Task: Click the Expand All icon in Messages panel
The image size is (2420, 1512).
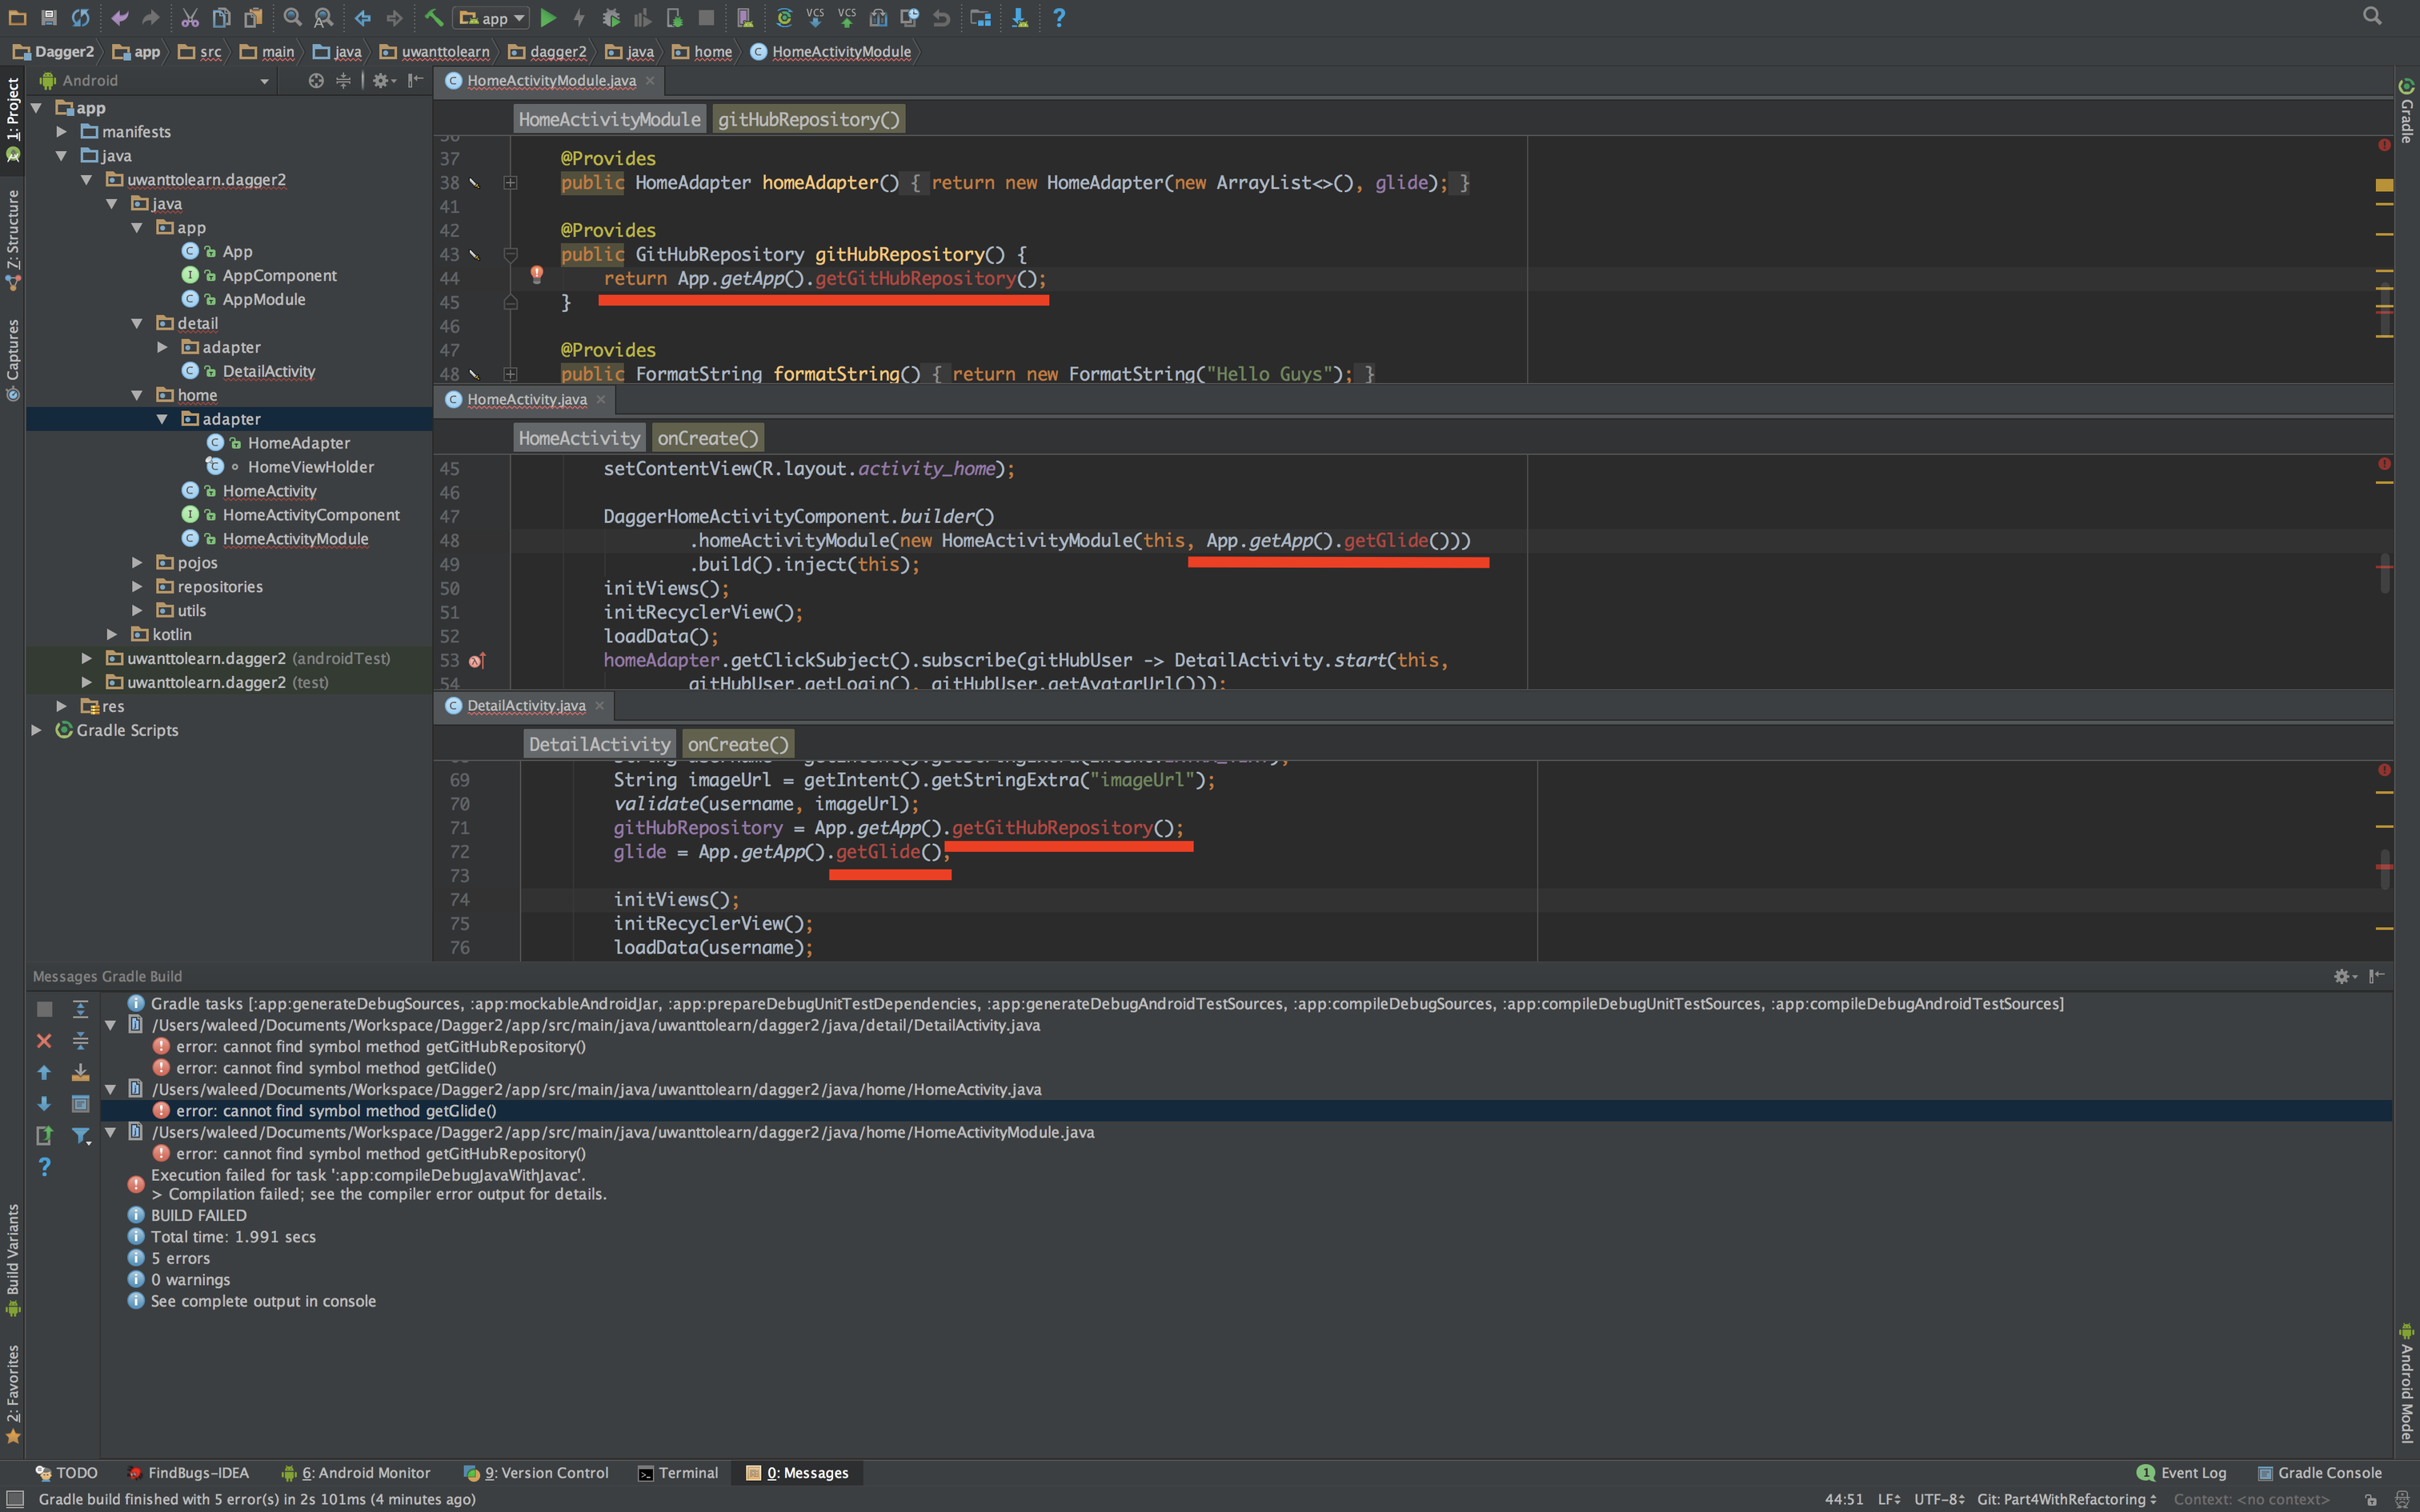Action: click(81, 1008)
